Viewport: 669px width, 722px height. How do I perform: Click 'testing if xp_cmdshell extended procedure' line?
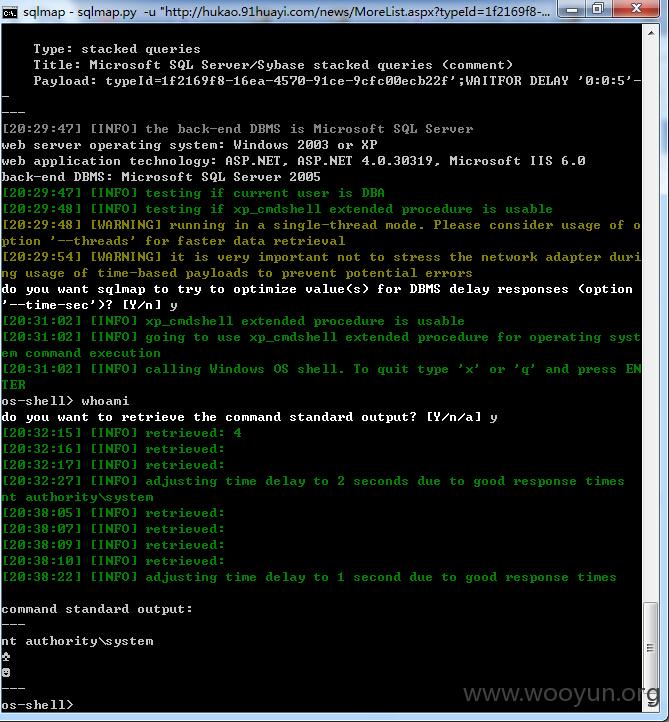click(x=277, y=209)
